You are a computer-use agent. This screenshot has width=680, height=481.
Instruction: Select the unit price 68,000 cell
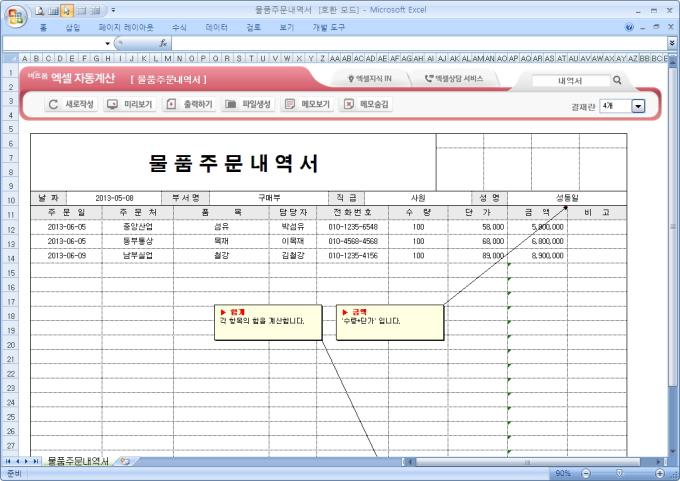[x=477, y=241]
